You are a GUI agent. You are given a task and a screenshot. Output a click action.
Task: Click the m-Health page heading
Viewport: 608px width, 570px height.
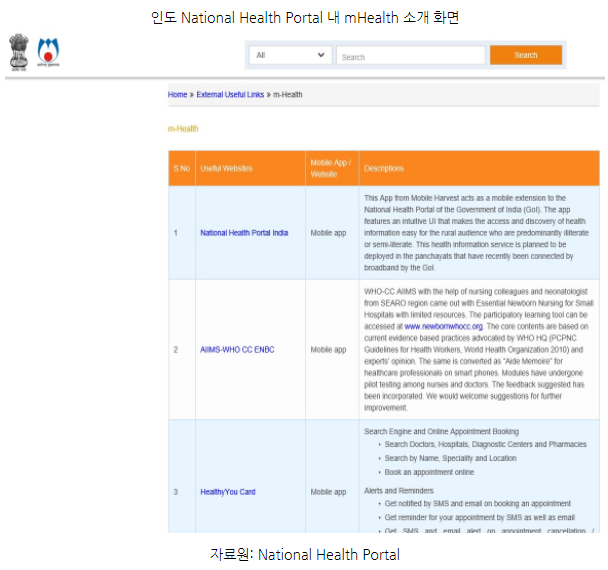click(183, 129)
